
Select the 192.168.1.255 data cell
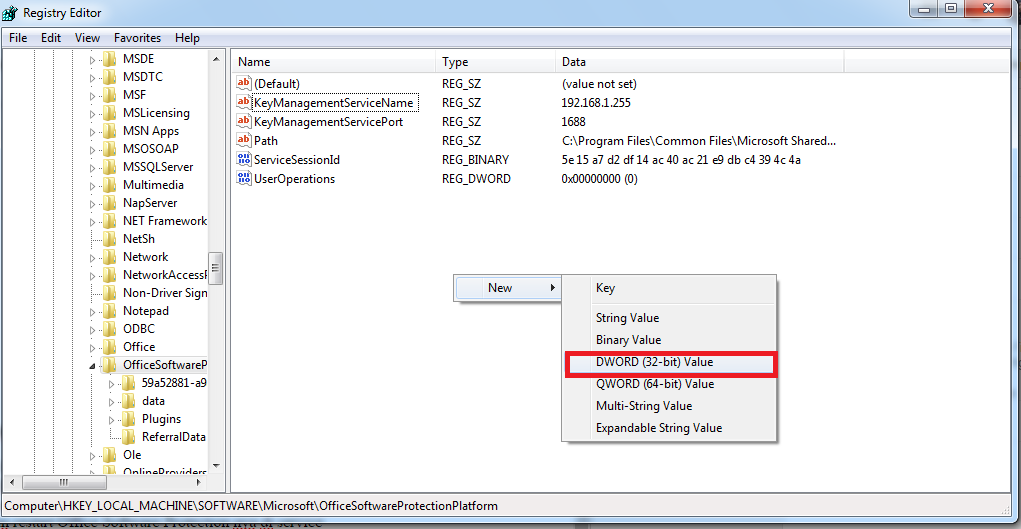tap(596, 103)
